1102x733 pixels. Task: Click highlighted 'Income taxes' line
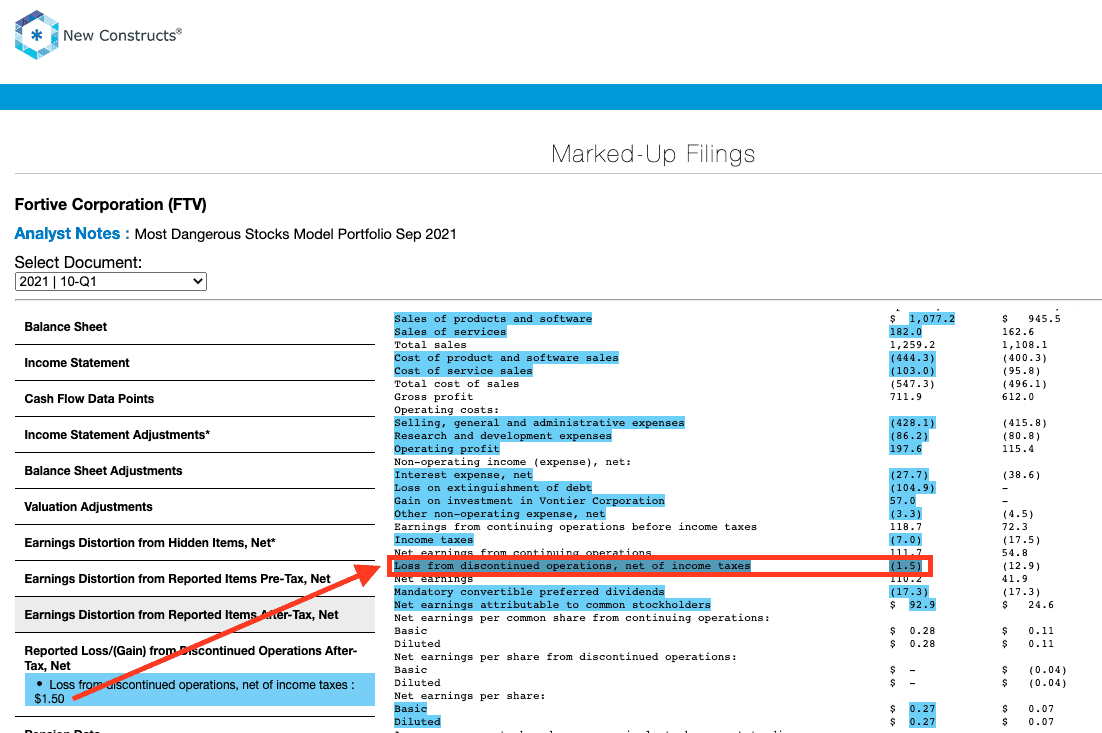point(434,540)
